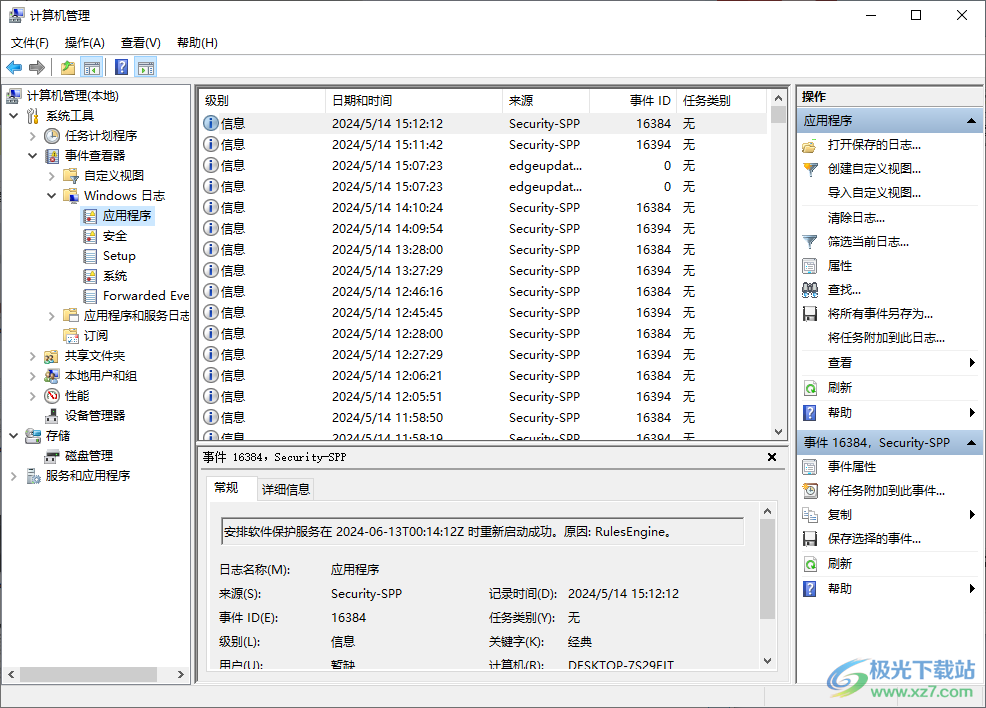
Task: Collapse 应用程序 actions section header
Action: pyautogui.click(x=971, y=121)
